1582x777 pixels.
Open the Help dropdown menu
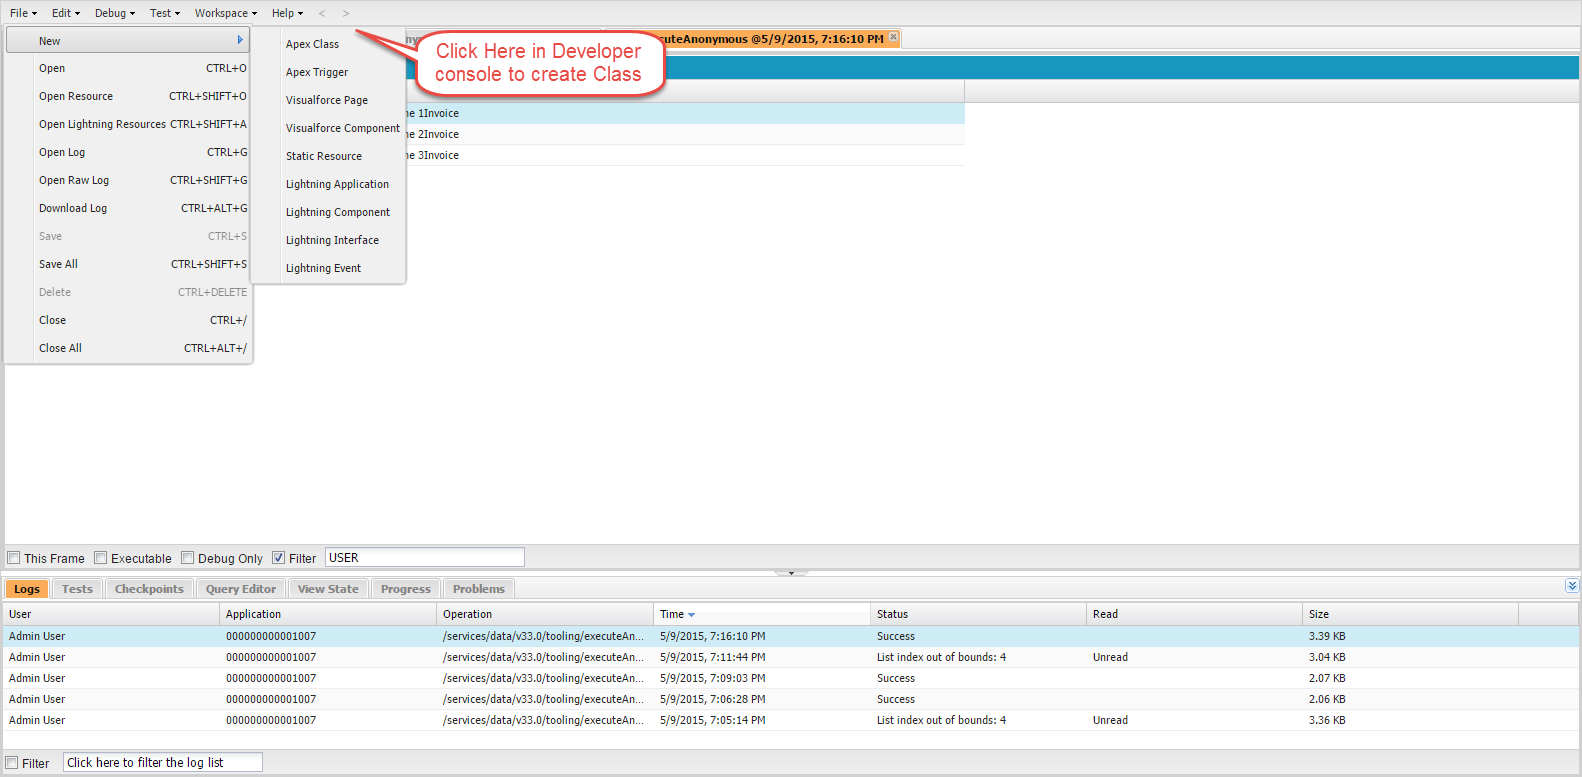click(x=287, y=13)
